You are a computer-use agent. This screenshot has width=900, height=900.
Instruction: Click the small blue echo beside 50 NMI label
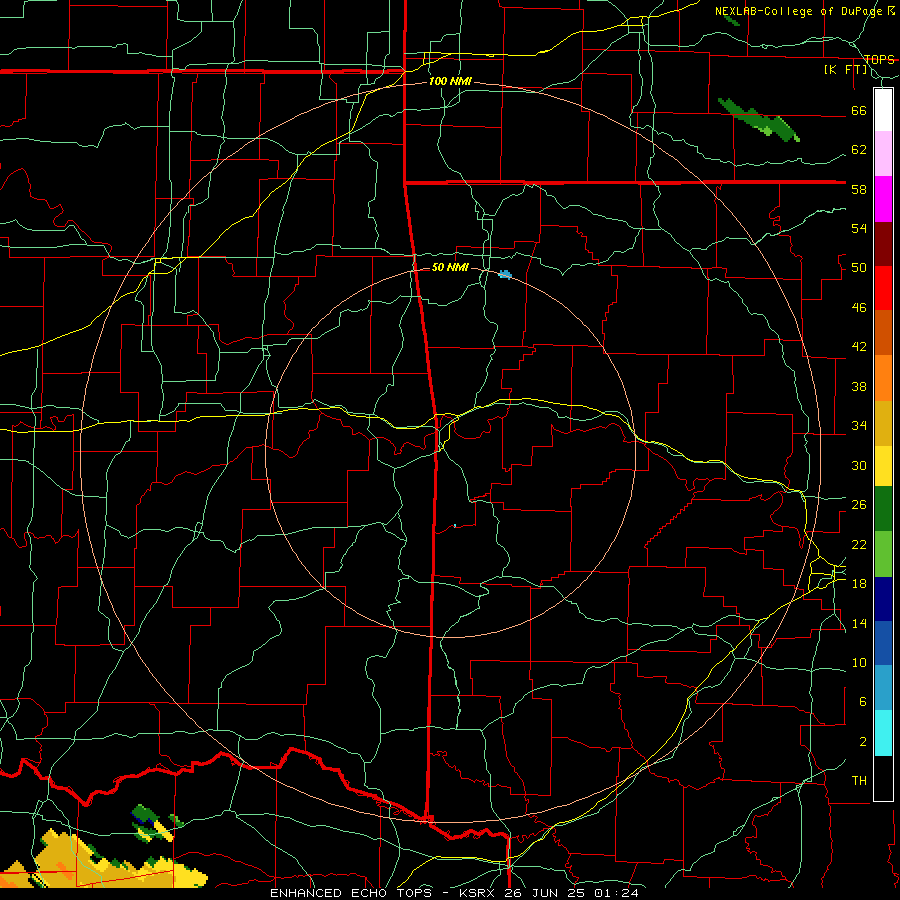[x=505, y=275]
